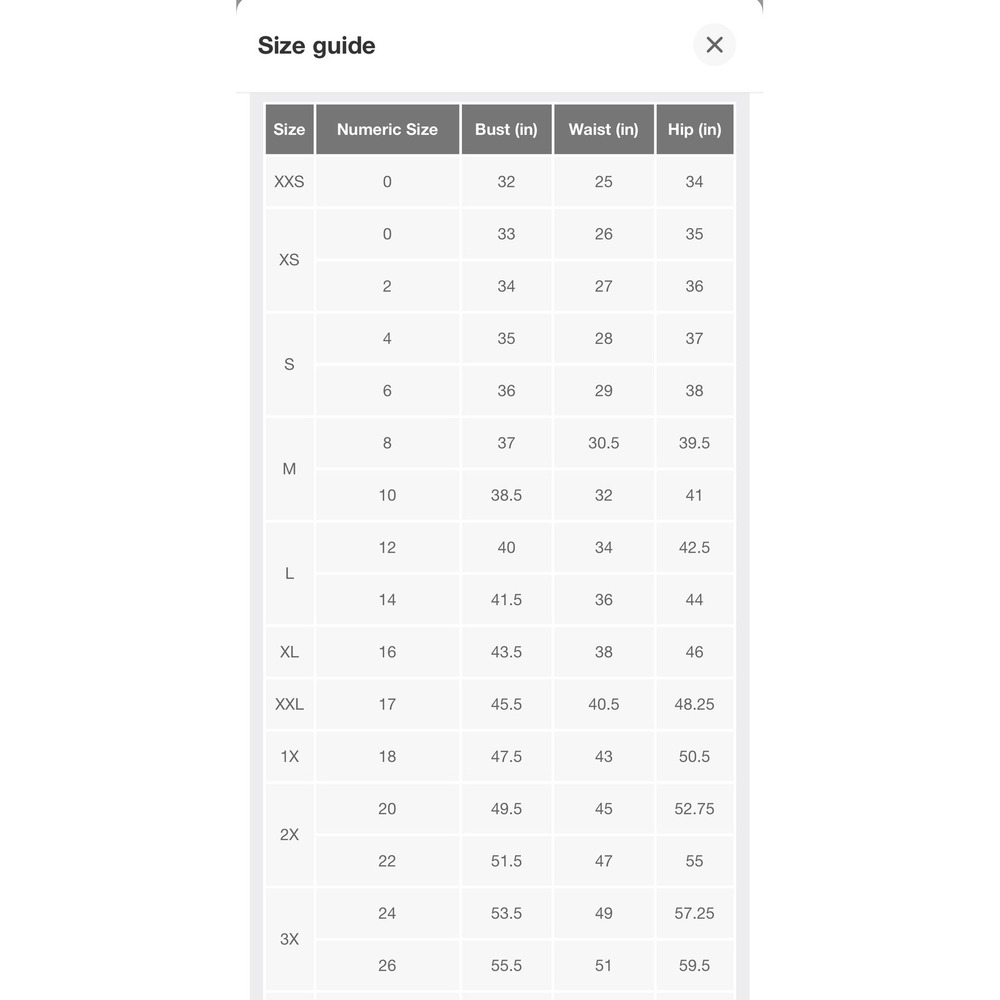Click the 48.25 hip measurement cell
Viewport: 1000px width, 1000px height.
(x=694, y=704)
